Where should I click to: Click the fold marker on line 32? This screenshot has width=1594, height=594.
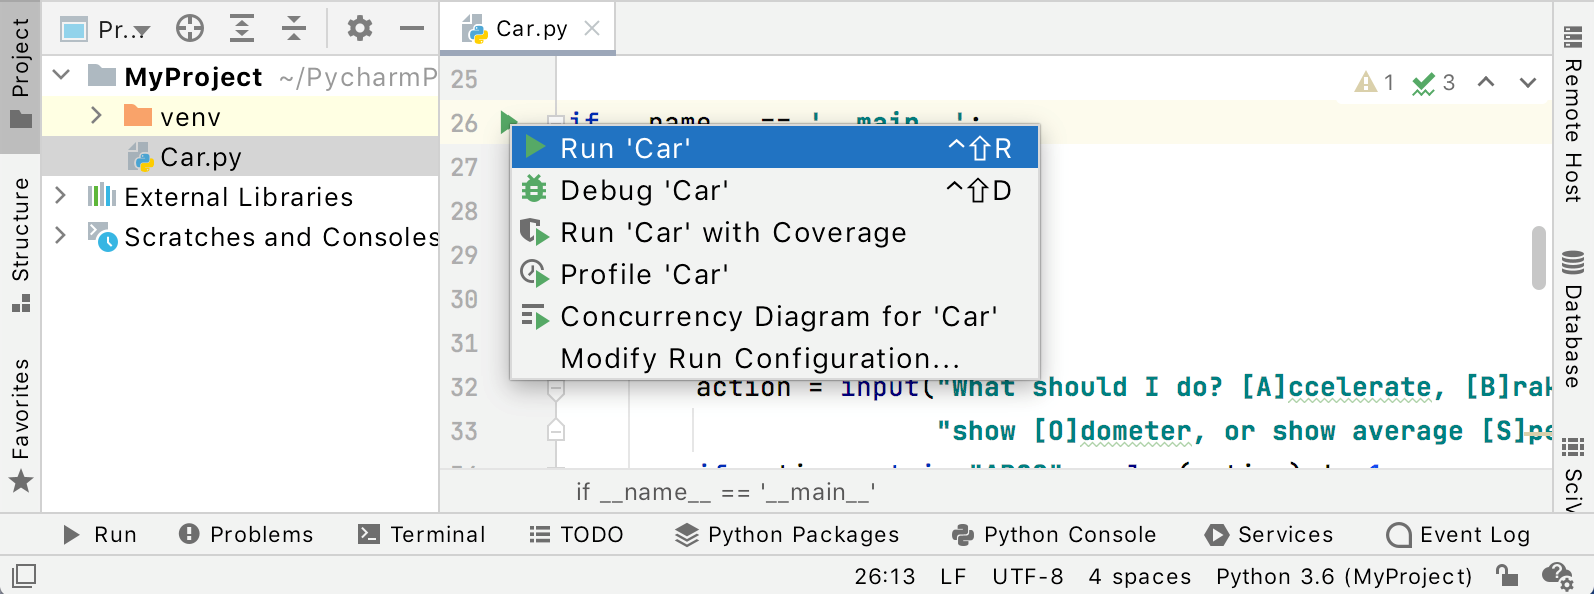click(x=556, y=389)
